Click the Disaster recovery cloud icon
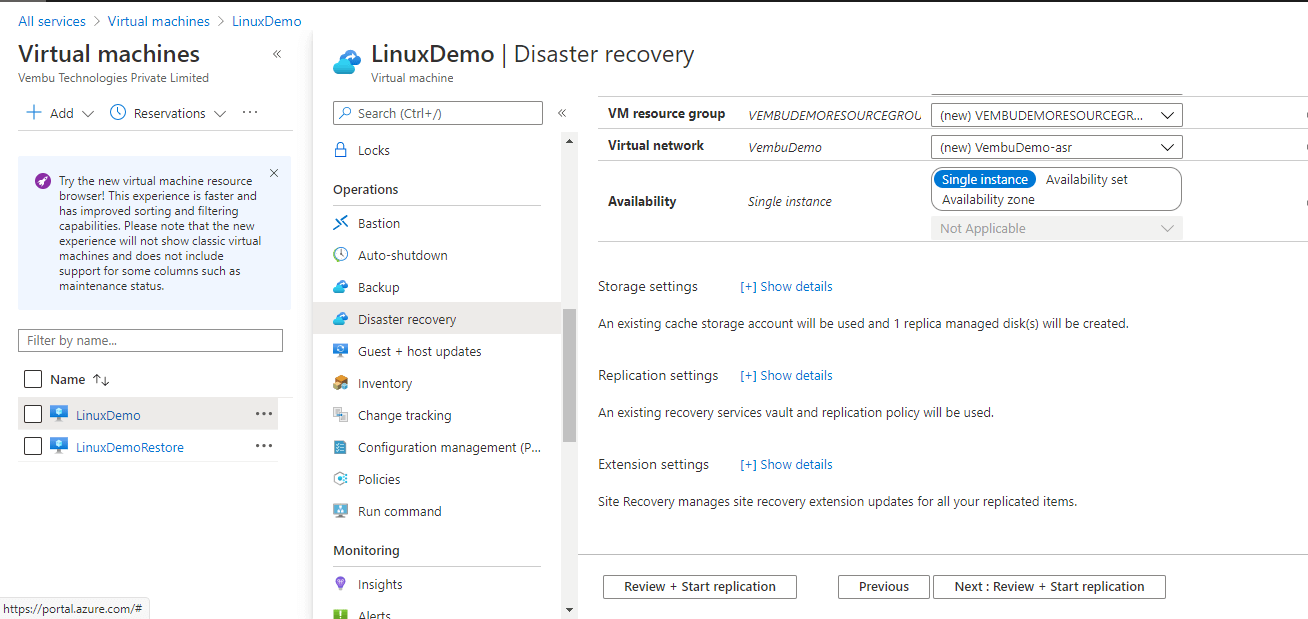This screenshot has height=619, width=1308. tap(340, 319)
